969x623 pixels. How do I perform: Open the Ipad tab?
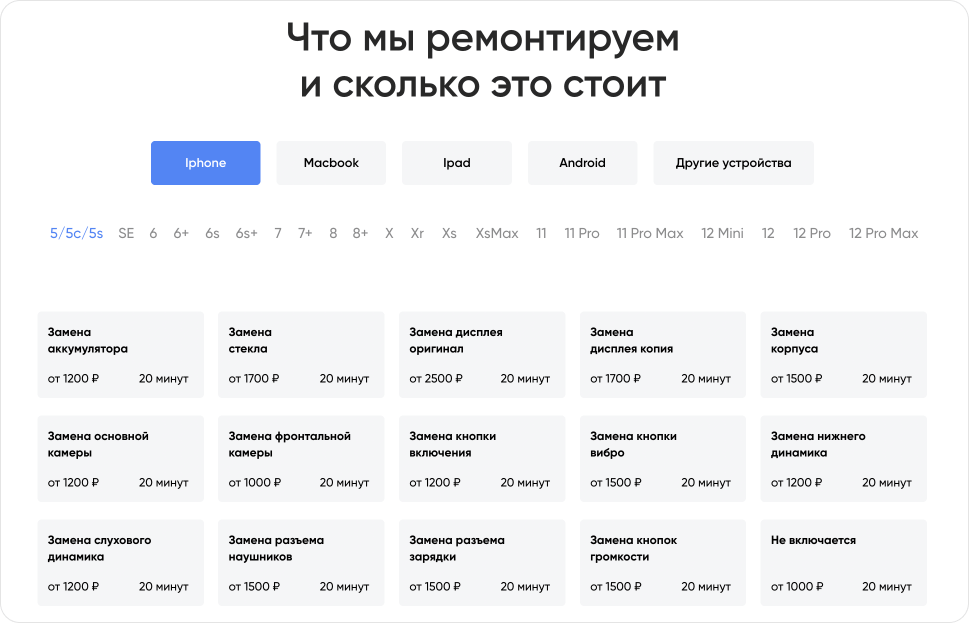pos(457,163)
